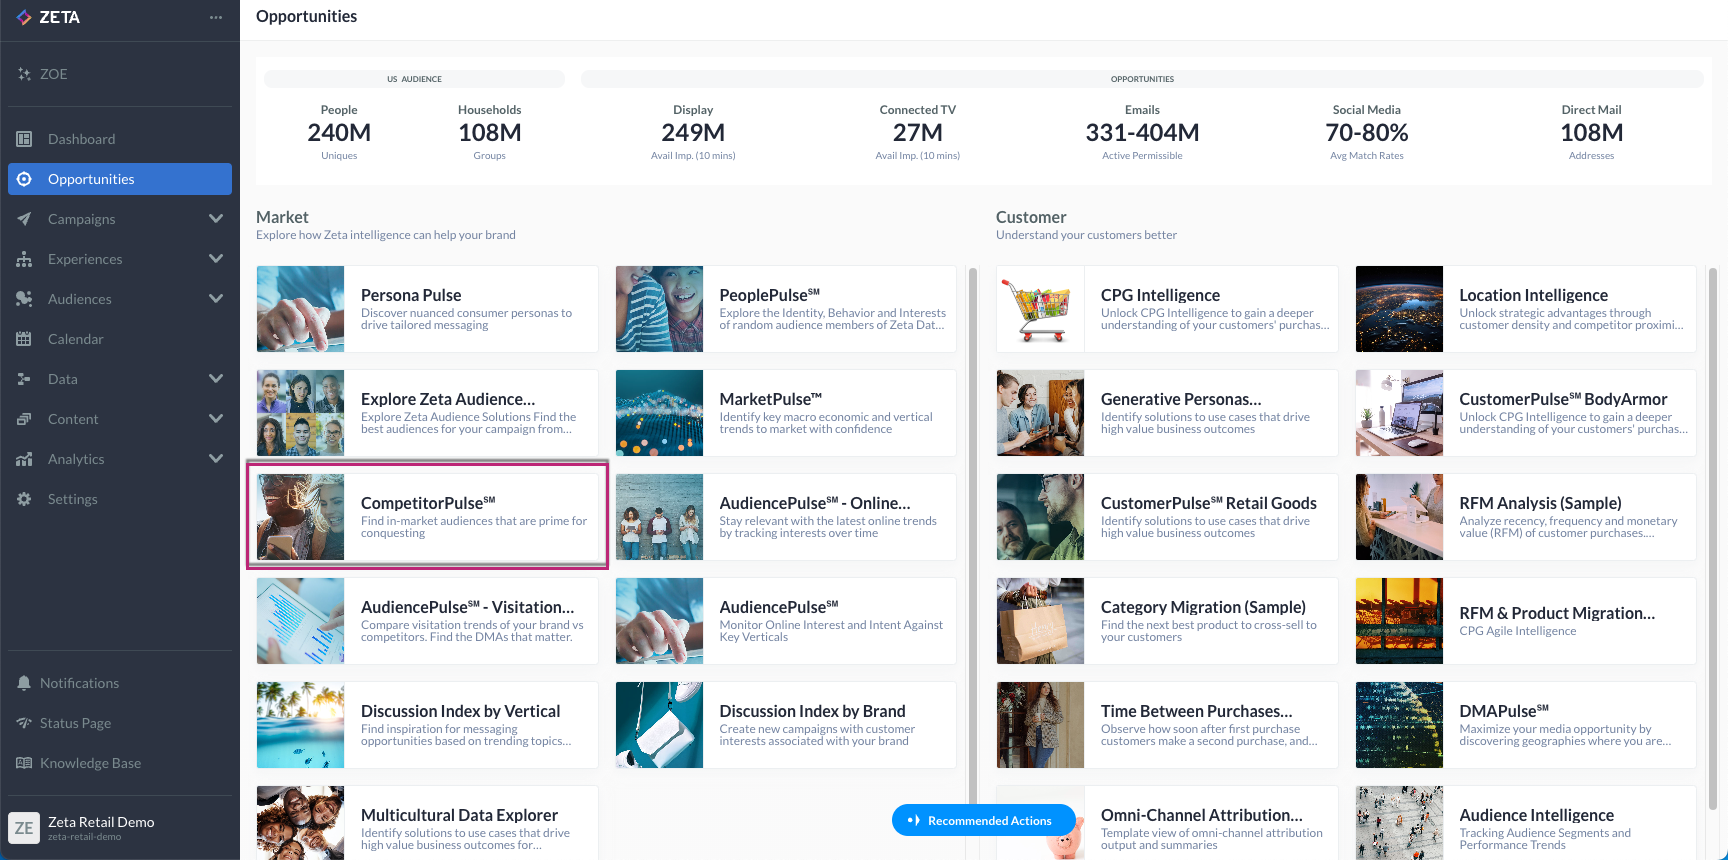This screenshot has width=1728, height=860.
Task: Click the Market section vertical scrollbar
Action: click(972, 520)
